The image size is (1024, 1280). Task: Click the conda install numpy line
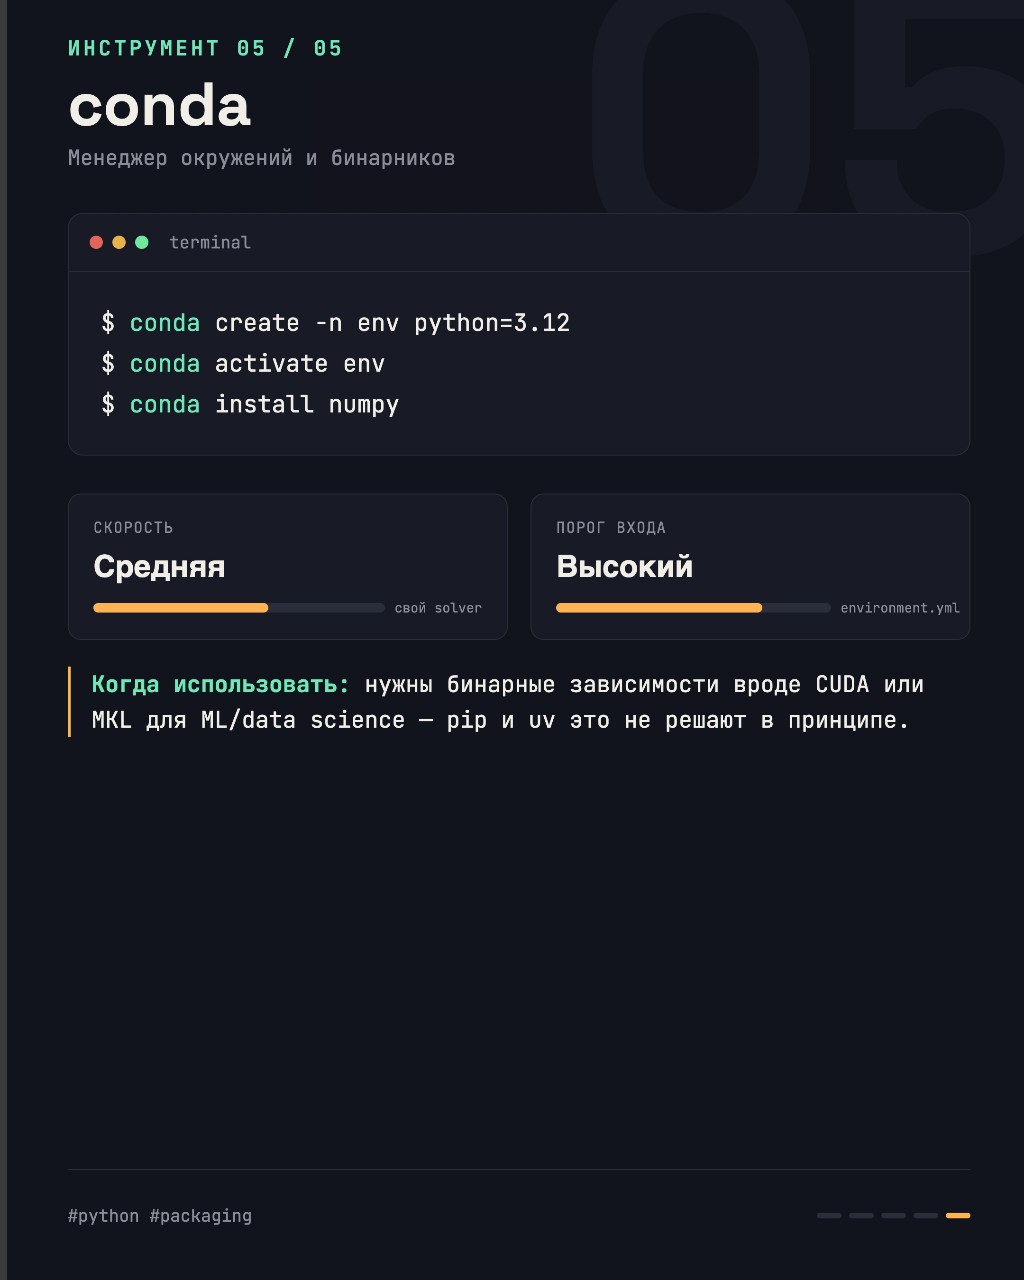(x=250, y=404)
